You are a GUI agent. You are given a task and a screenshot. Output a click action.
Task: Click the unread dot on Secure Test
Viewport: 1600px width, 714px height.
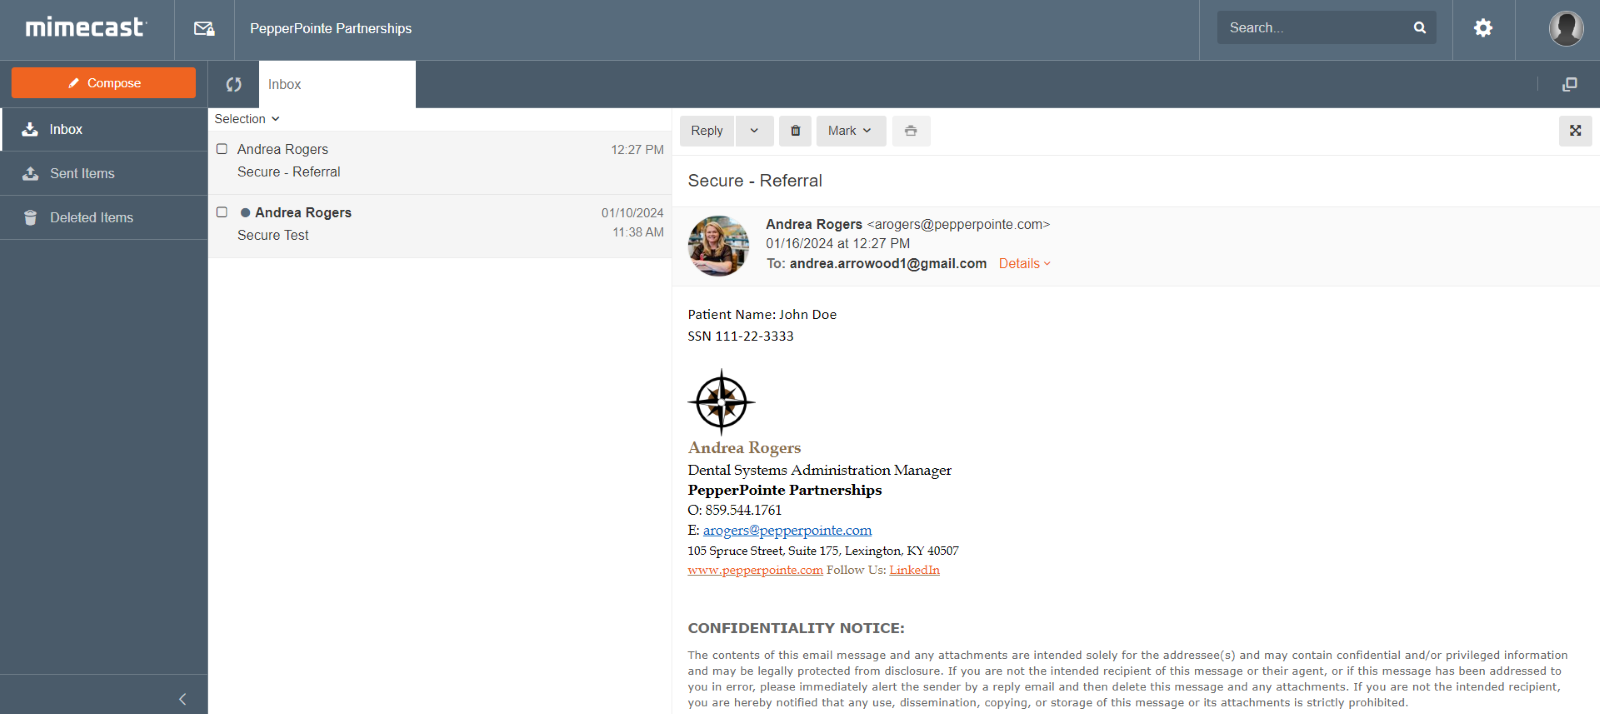tap(245, 213)
